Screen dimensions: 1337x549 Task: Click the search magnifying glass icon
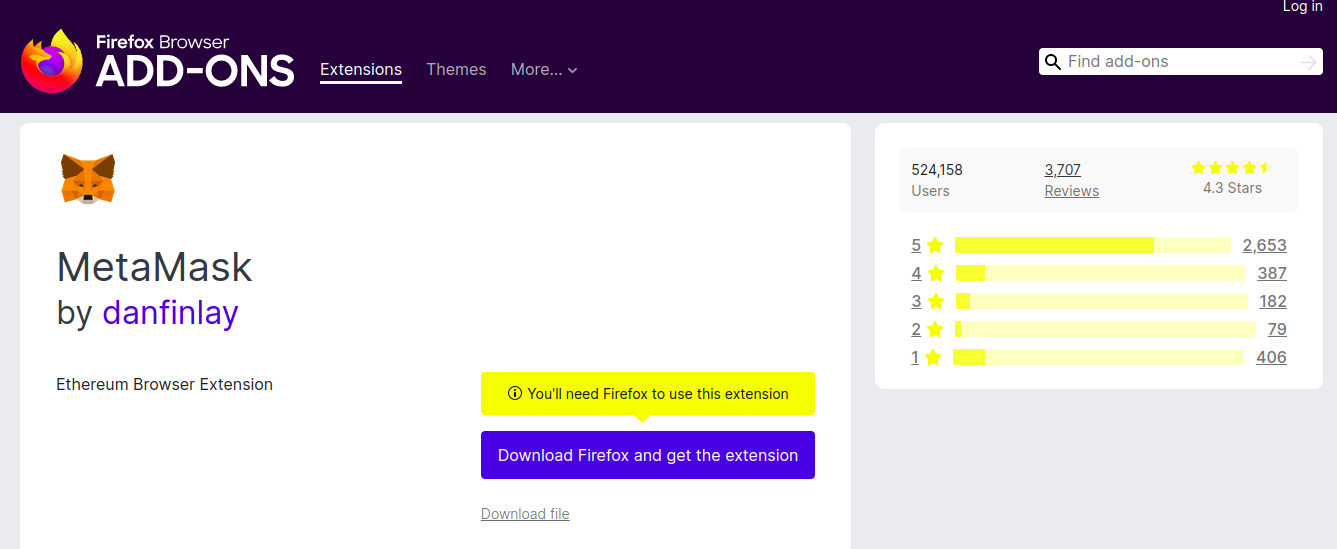click(x=1052, y=62)
